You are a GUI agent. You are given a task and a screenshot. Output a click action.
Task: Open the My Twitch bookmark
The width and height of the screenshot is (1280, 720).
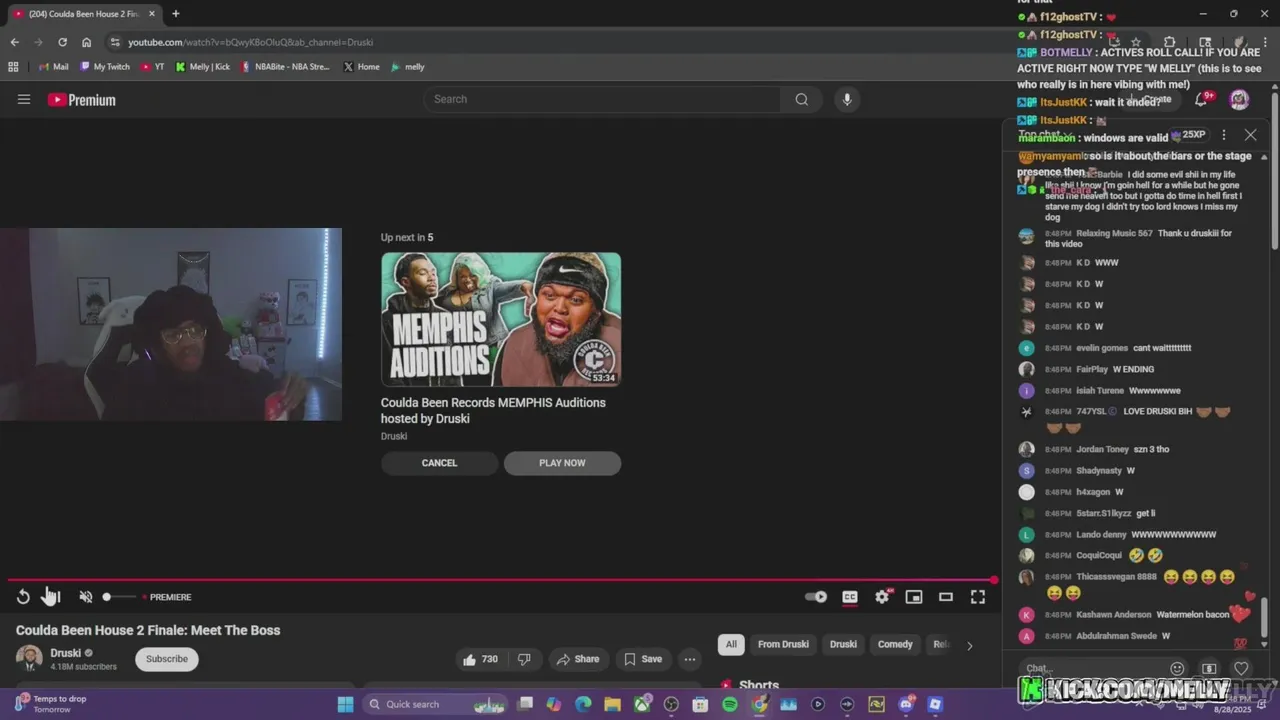tap(104, 67)
